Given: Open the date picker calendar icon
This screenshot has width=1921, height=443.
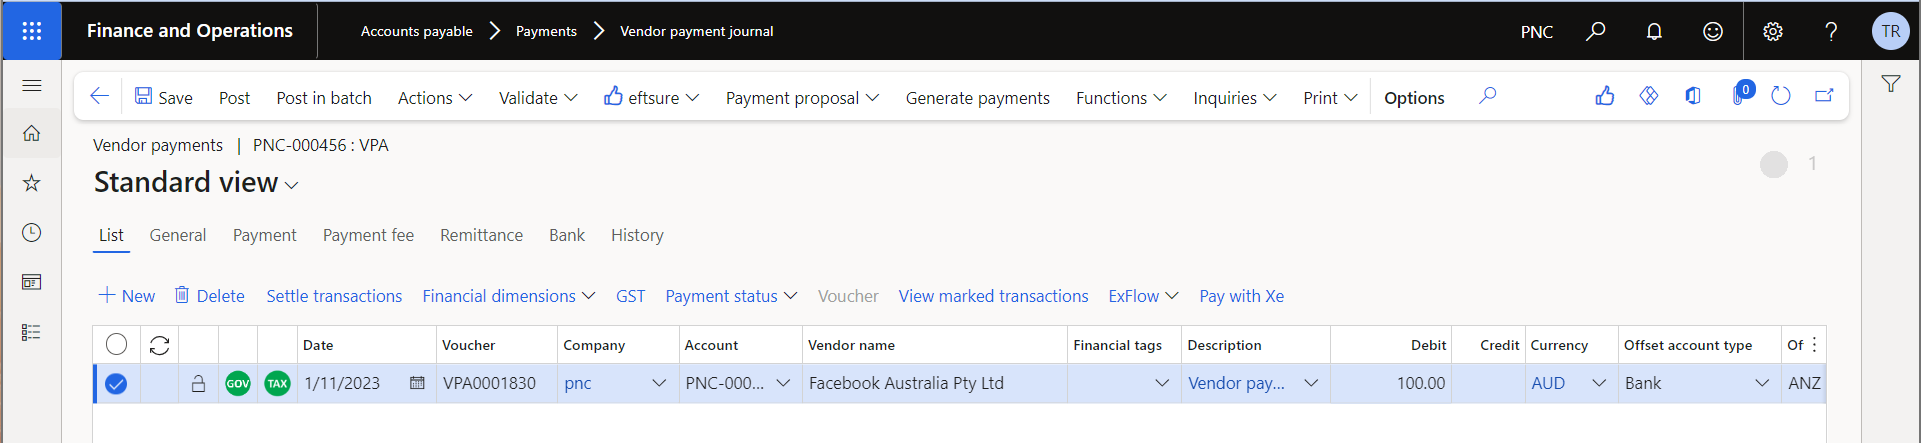Looking at the screenshot, I should click(x=417, y=383).
